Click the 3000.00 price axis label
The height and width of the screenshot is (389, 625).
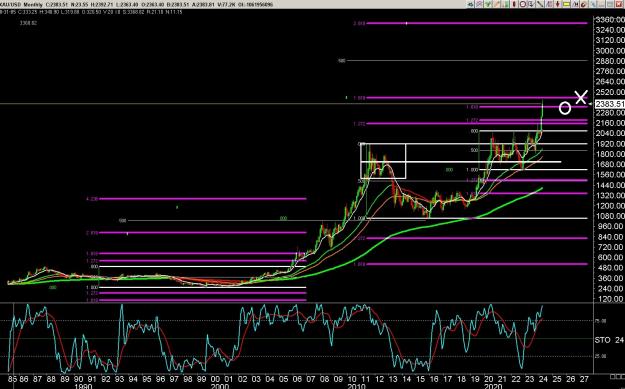click(x=609, y=51)
